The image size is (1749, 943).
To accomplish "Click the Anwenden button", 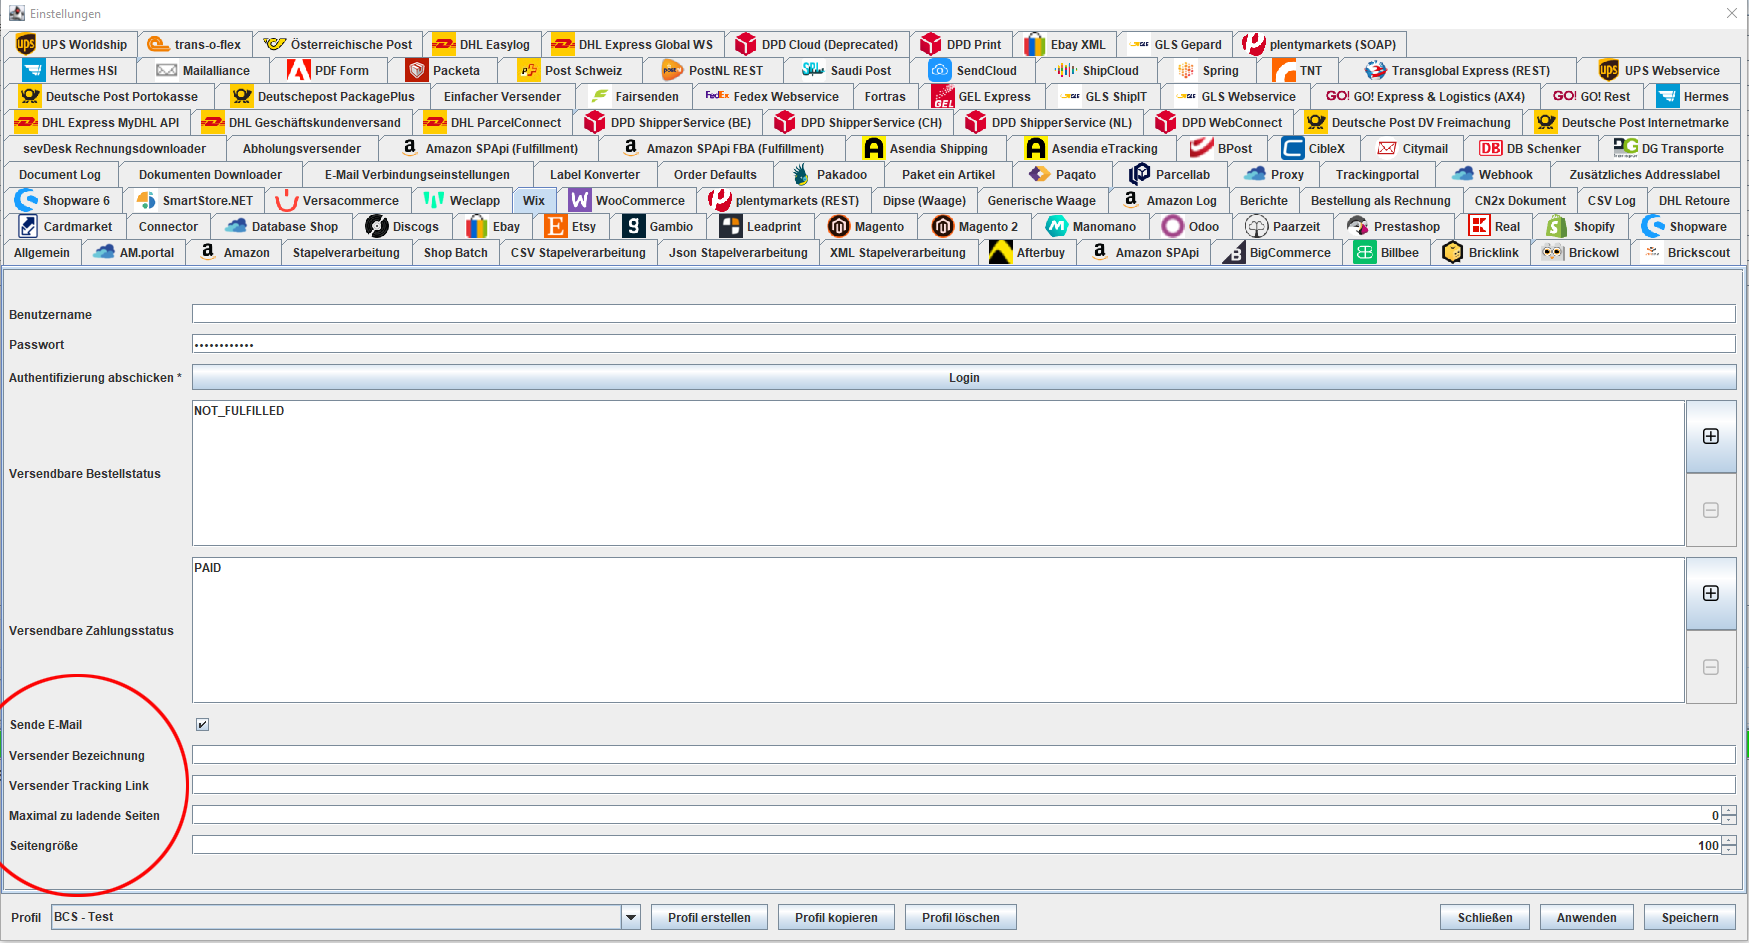I will point(1586,917).
